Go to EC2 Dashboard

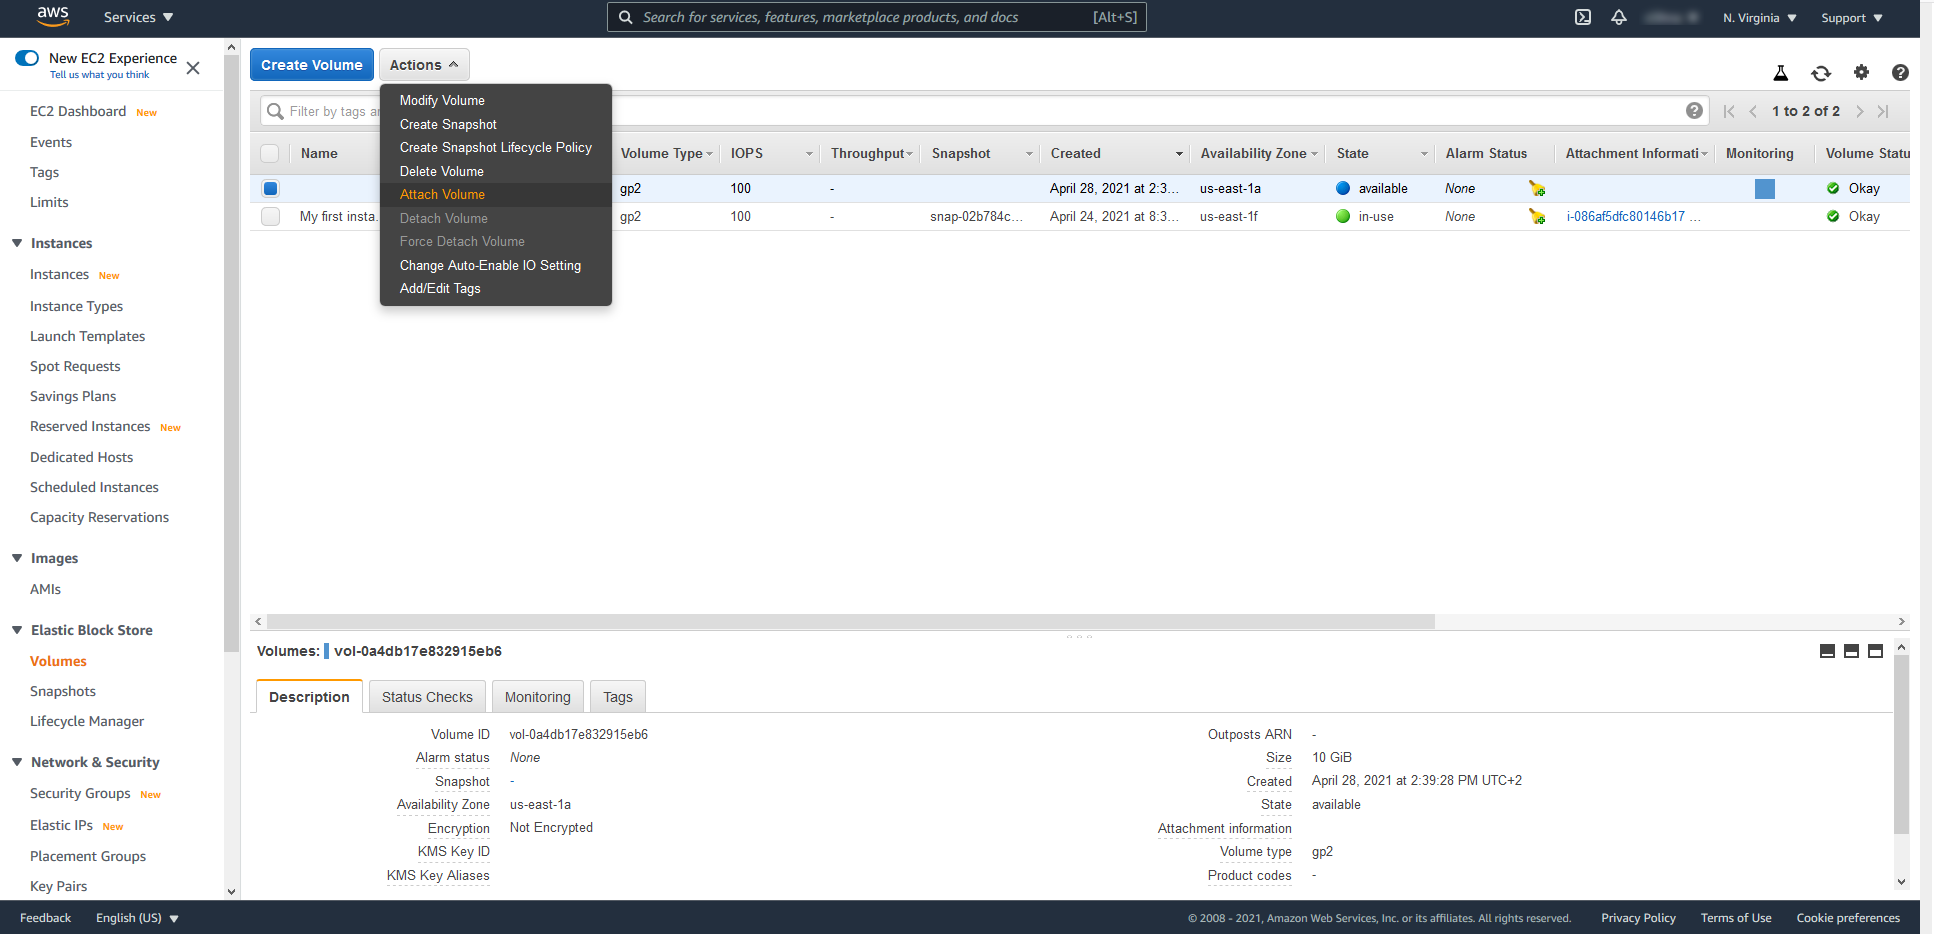click(78, 111)
